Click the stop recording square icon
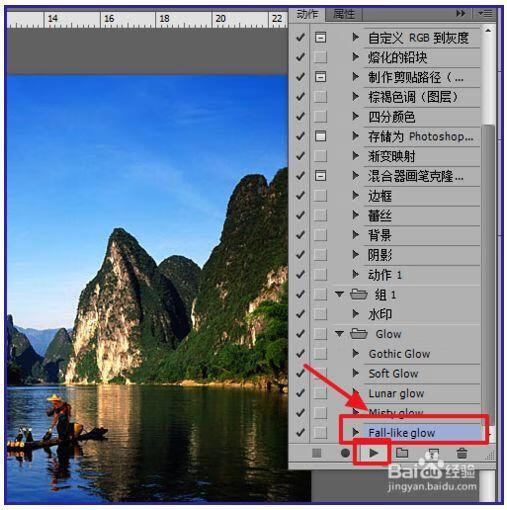Viewport: 507px width, 510px height. (x=317, y=453)
